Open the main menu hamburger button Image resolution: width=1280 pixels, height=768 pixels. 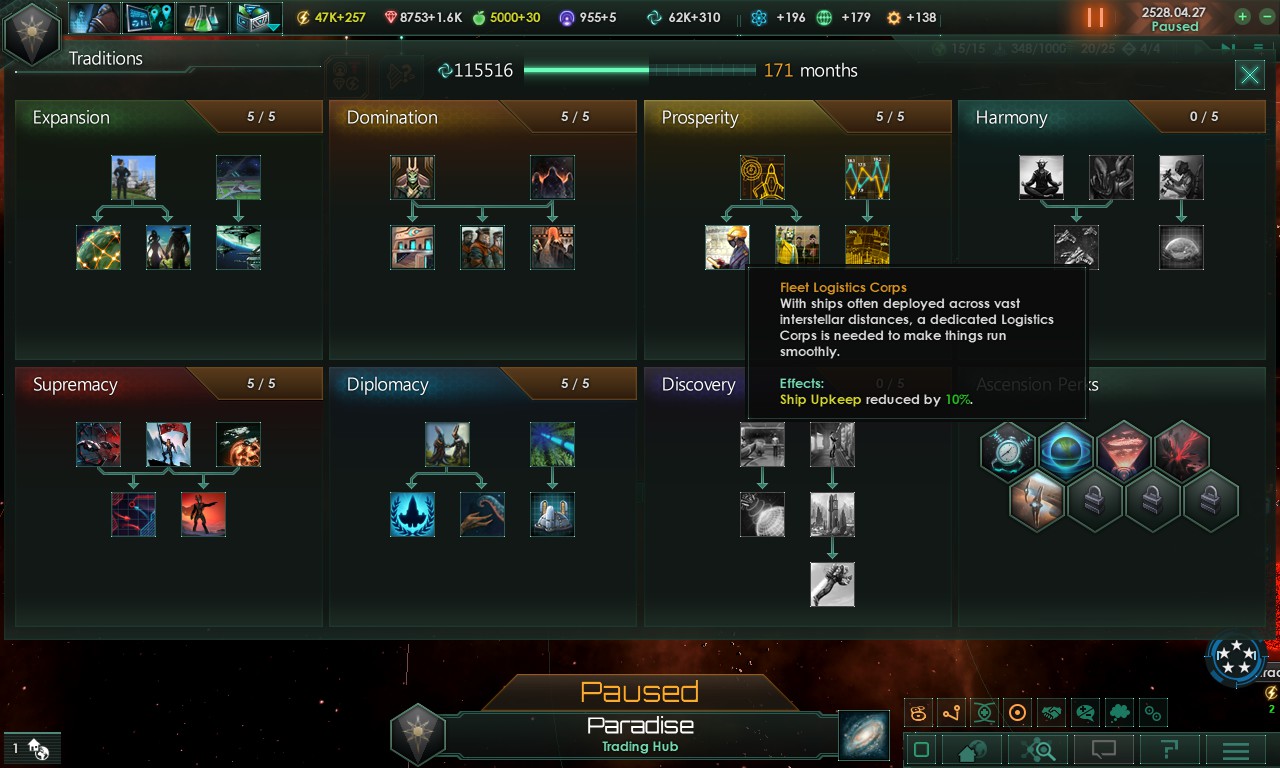(x=1236, y=749)
